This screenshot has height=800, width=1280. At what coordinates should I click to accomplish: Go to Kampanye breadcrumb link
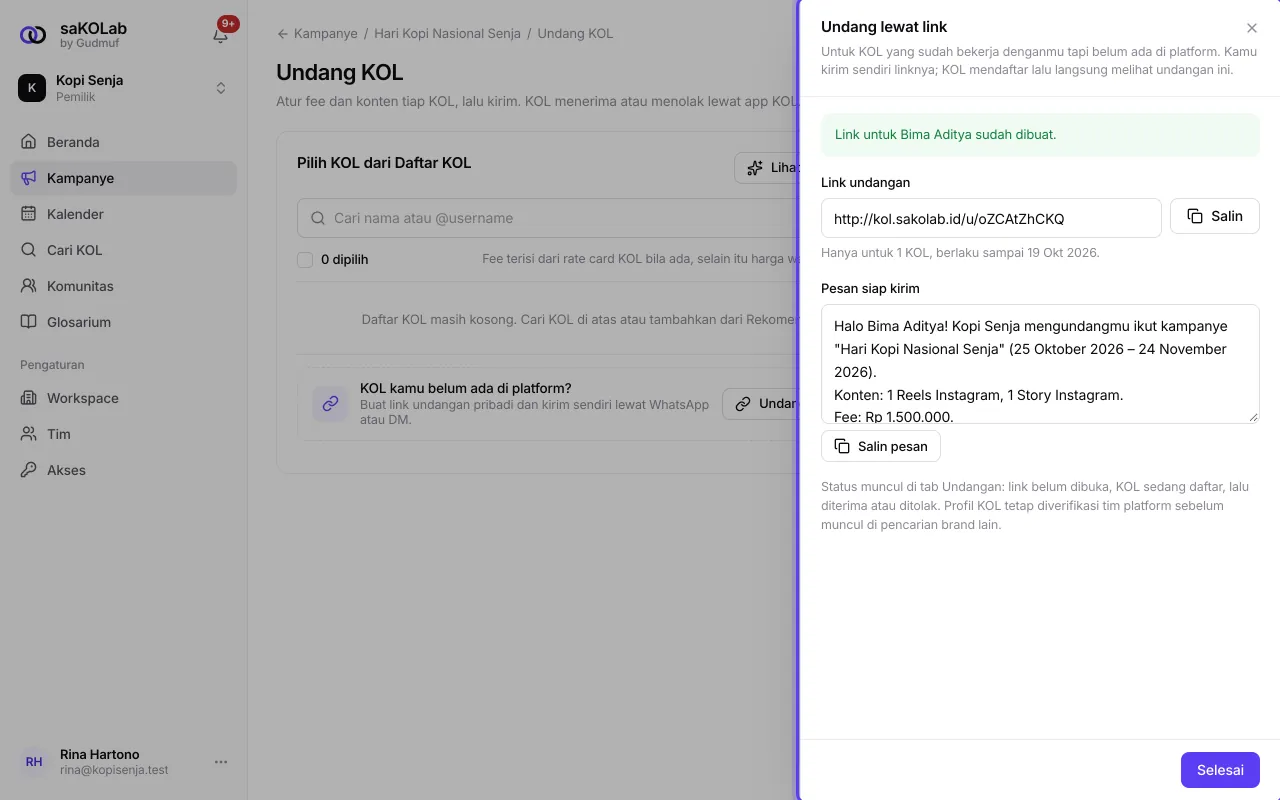(326, 34)
